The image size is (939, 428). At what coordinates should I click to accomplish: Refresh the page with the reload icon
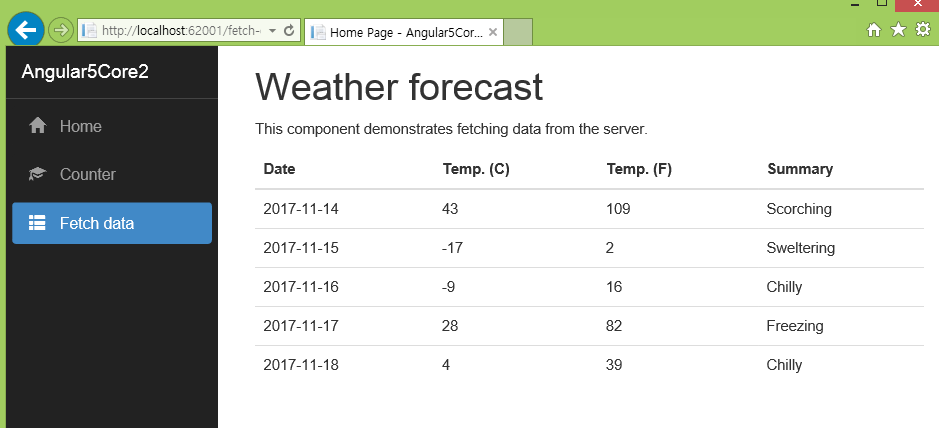[x=289, y=31]
